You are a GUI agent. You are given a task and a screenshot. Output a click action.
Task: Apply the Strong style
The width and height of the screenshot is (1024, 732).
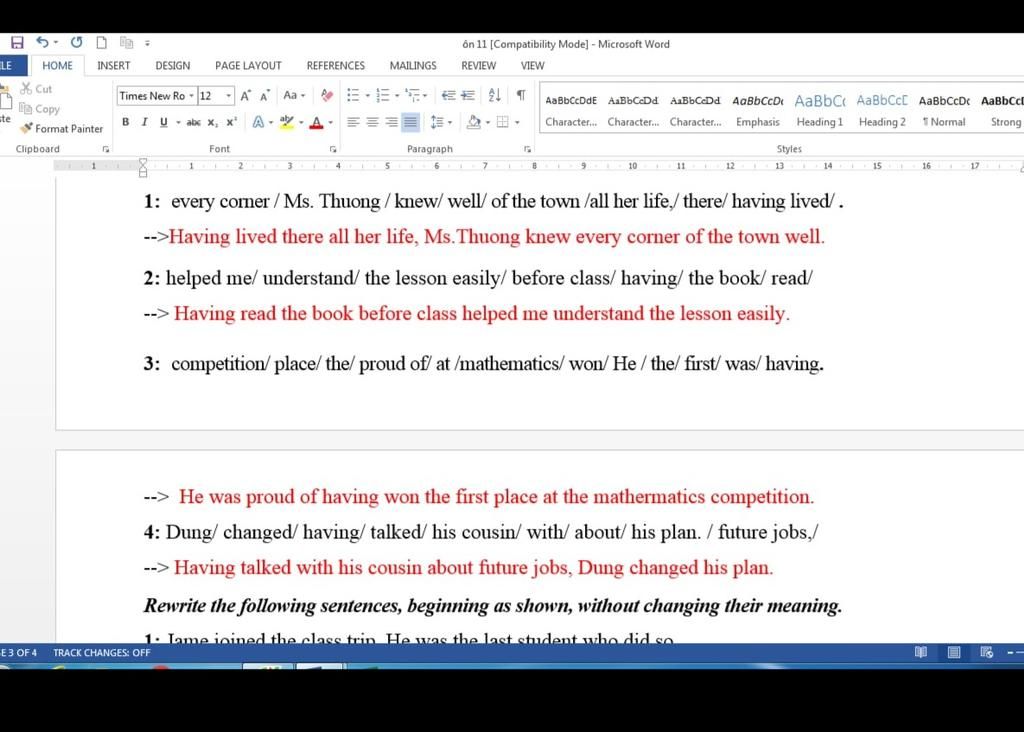(1002, 110)
